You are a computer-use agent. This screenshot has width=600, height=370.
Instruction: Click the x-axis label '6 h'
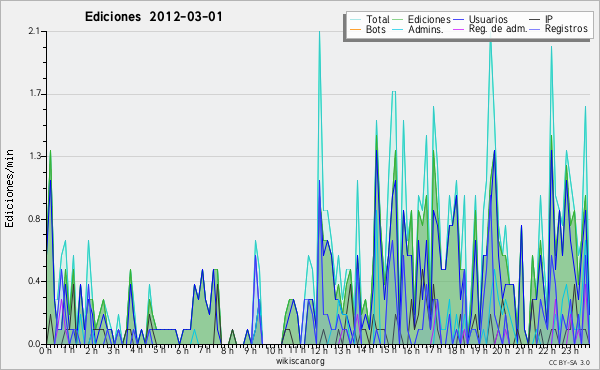tap(182, 350)
